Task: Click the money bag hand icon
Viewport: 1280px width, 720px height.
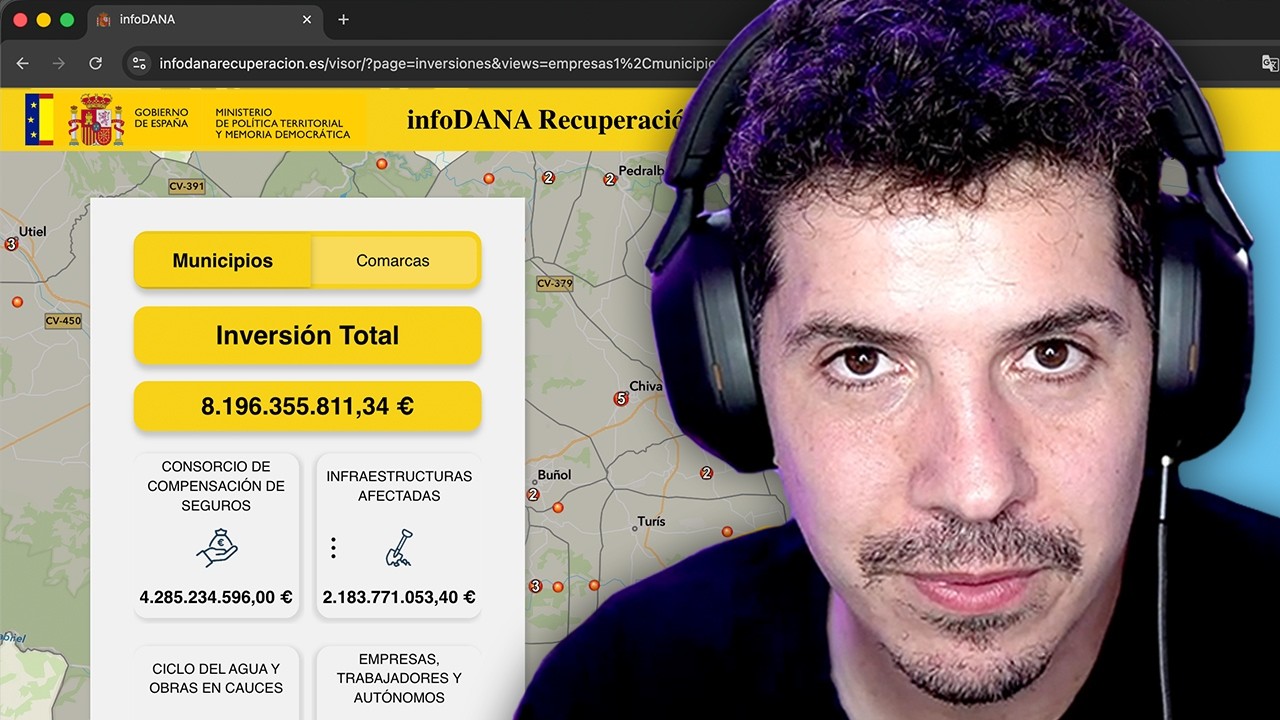Action: 216,547
